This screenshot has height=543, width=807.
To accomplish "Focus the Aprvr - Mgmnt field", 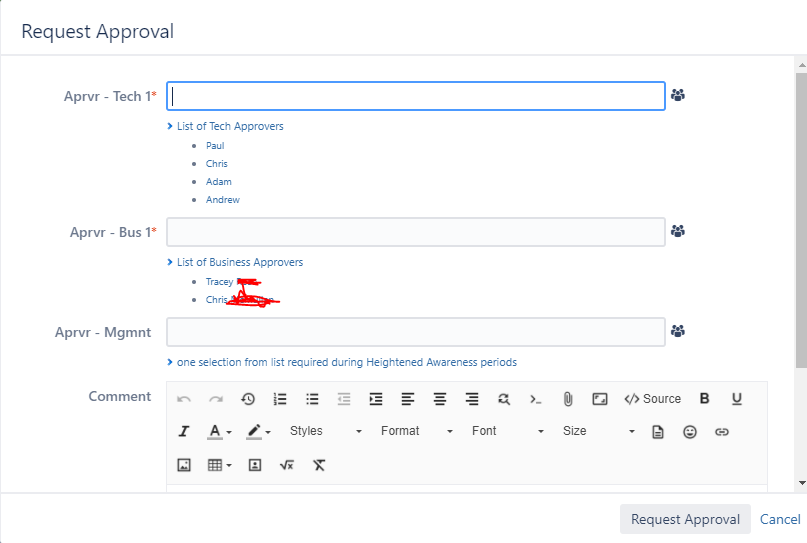I will 416,332.
